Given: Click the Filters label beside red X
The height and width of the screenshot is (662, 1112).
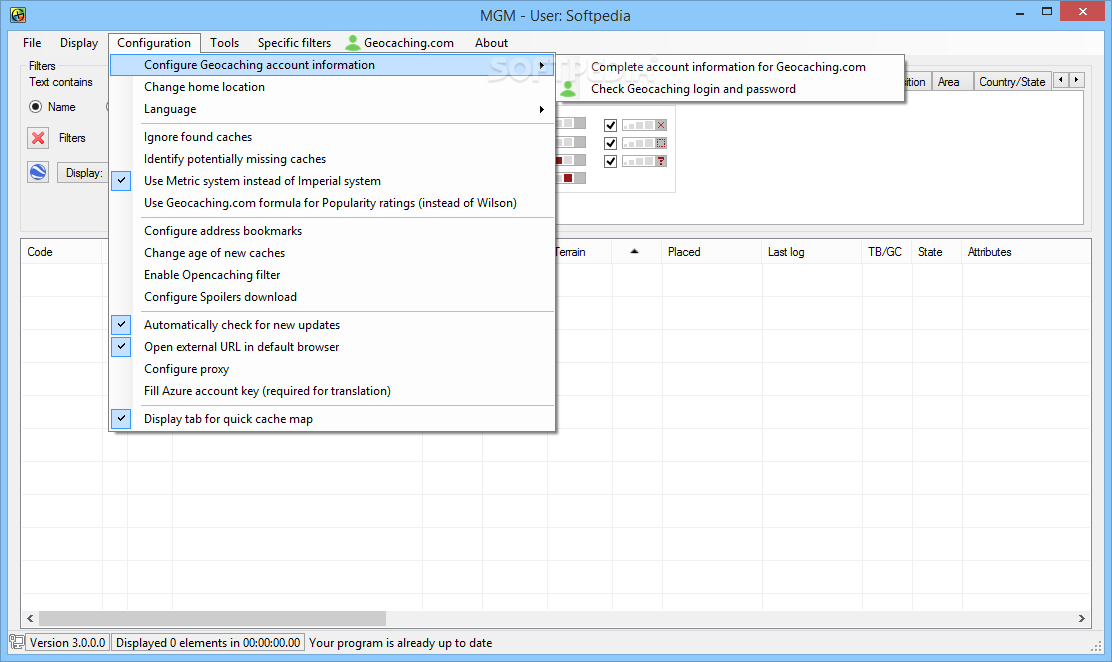Looking at the screenshot, I should coord(72,138).
